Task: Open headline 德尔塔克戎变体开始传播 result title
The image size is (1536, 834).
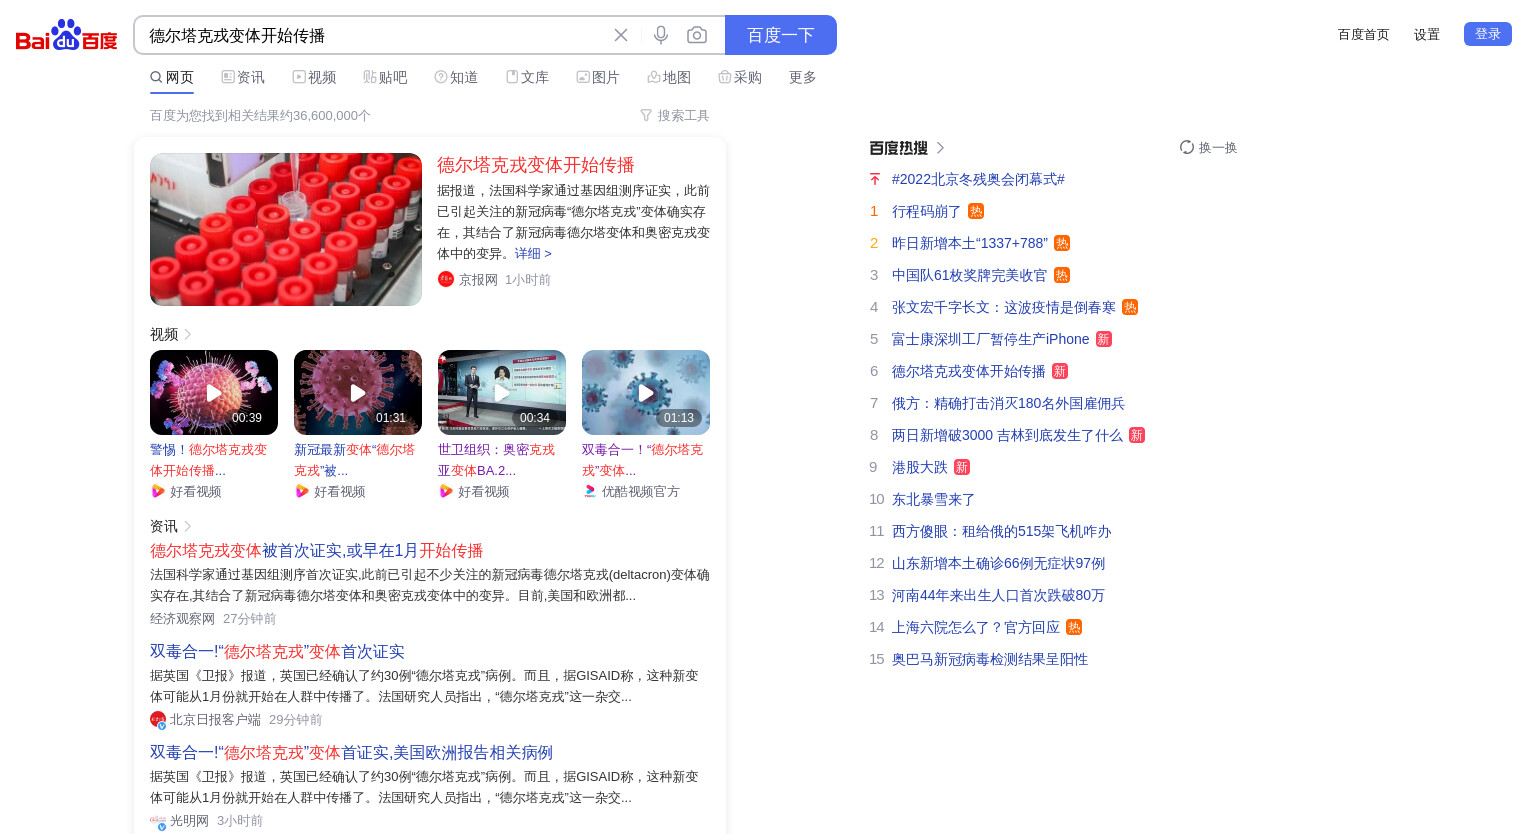Action: [x=536, y=165]
